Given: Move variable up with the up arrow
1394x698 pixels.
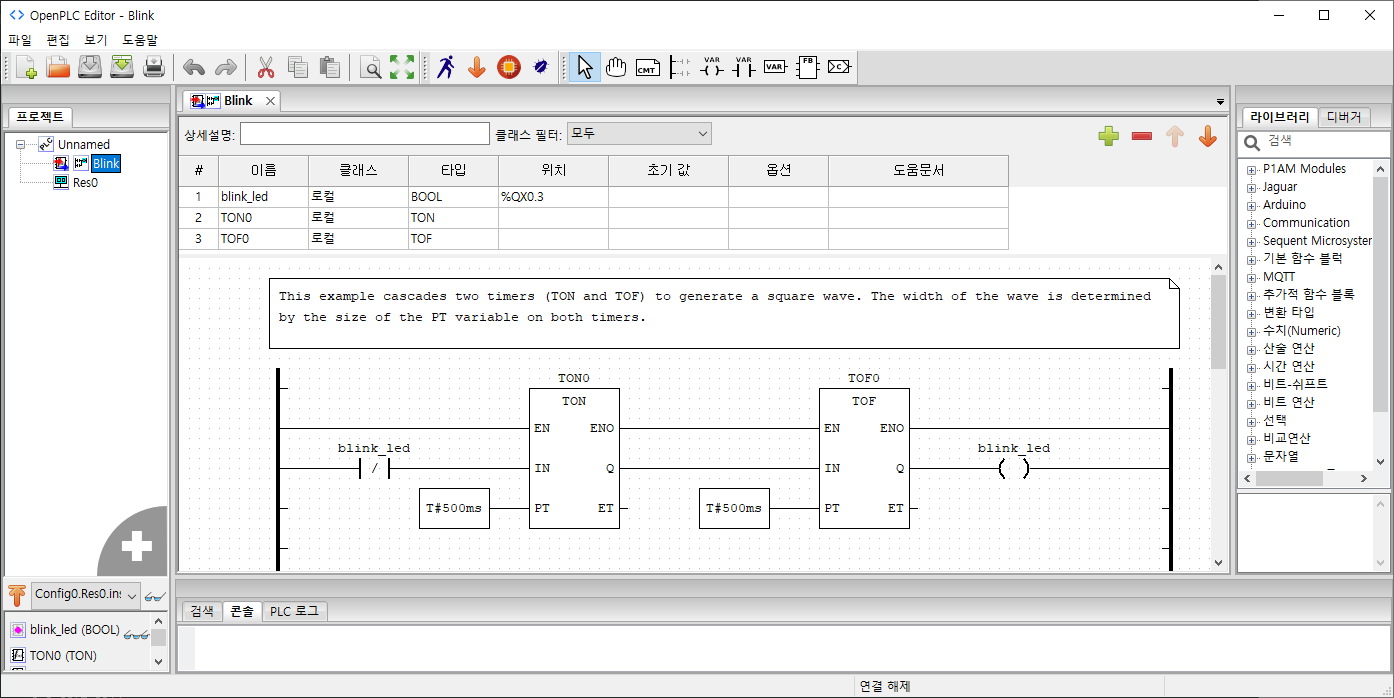Looking at the screenshot, I should tap(1175, 136).
